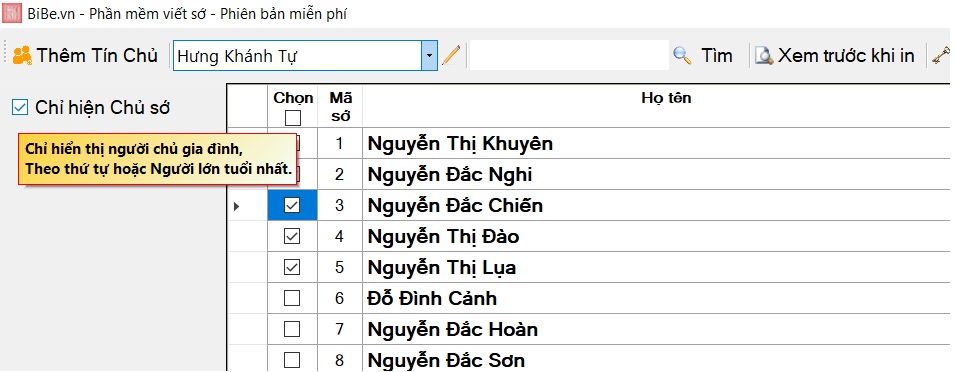Click the BiBe.vn app icon in title bar
This screenshot has height=372, width=956.
12,13
